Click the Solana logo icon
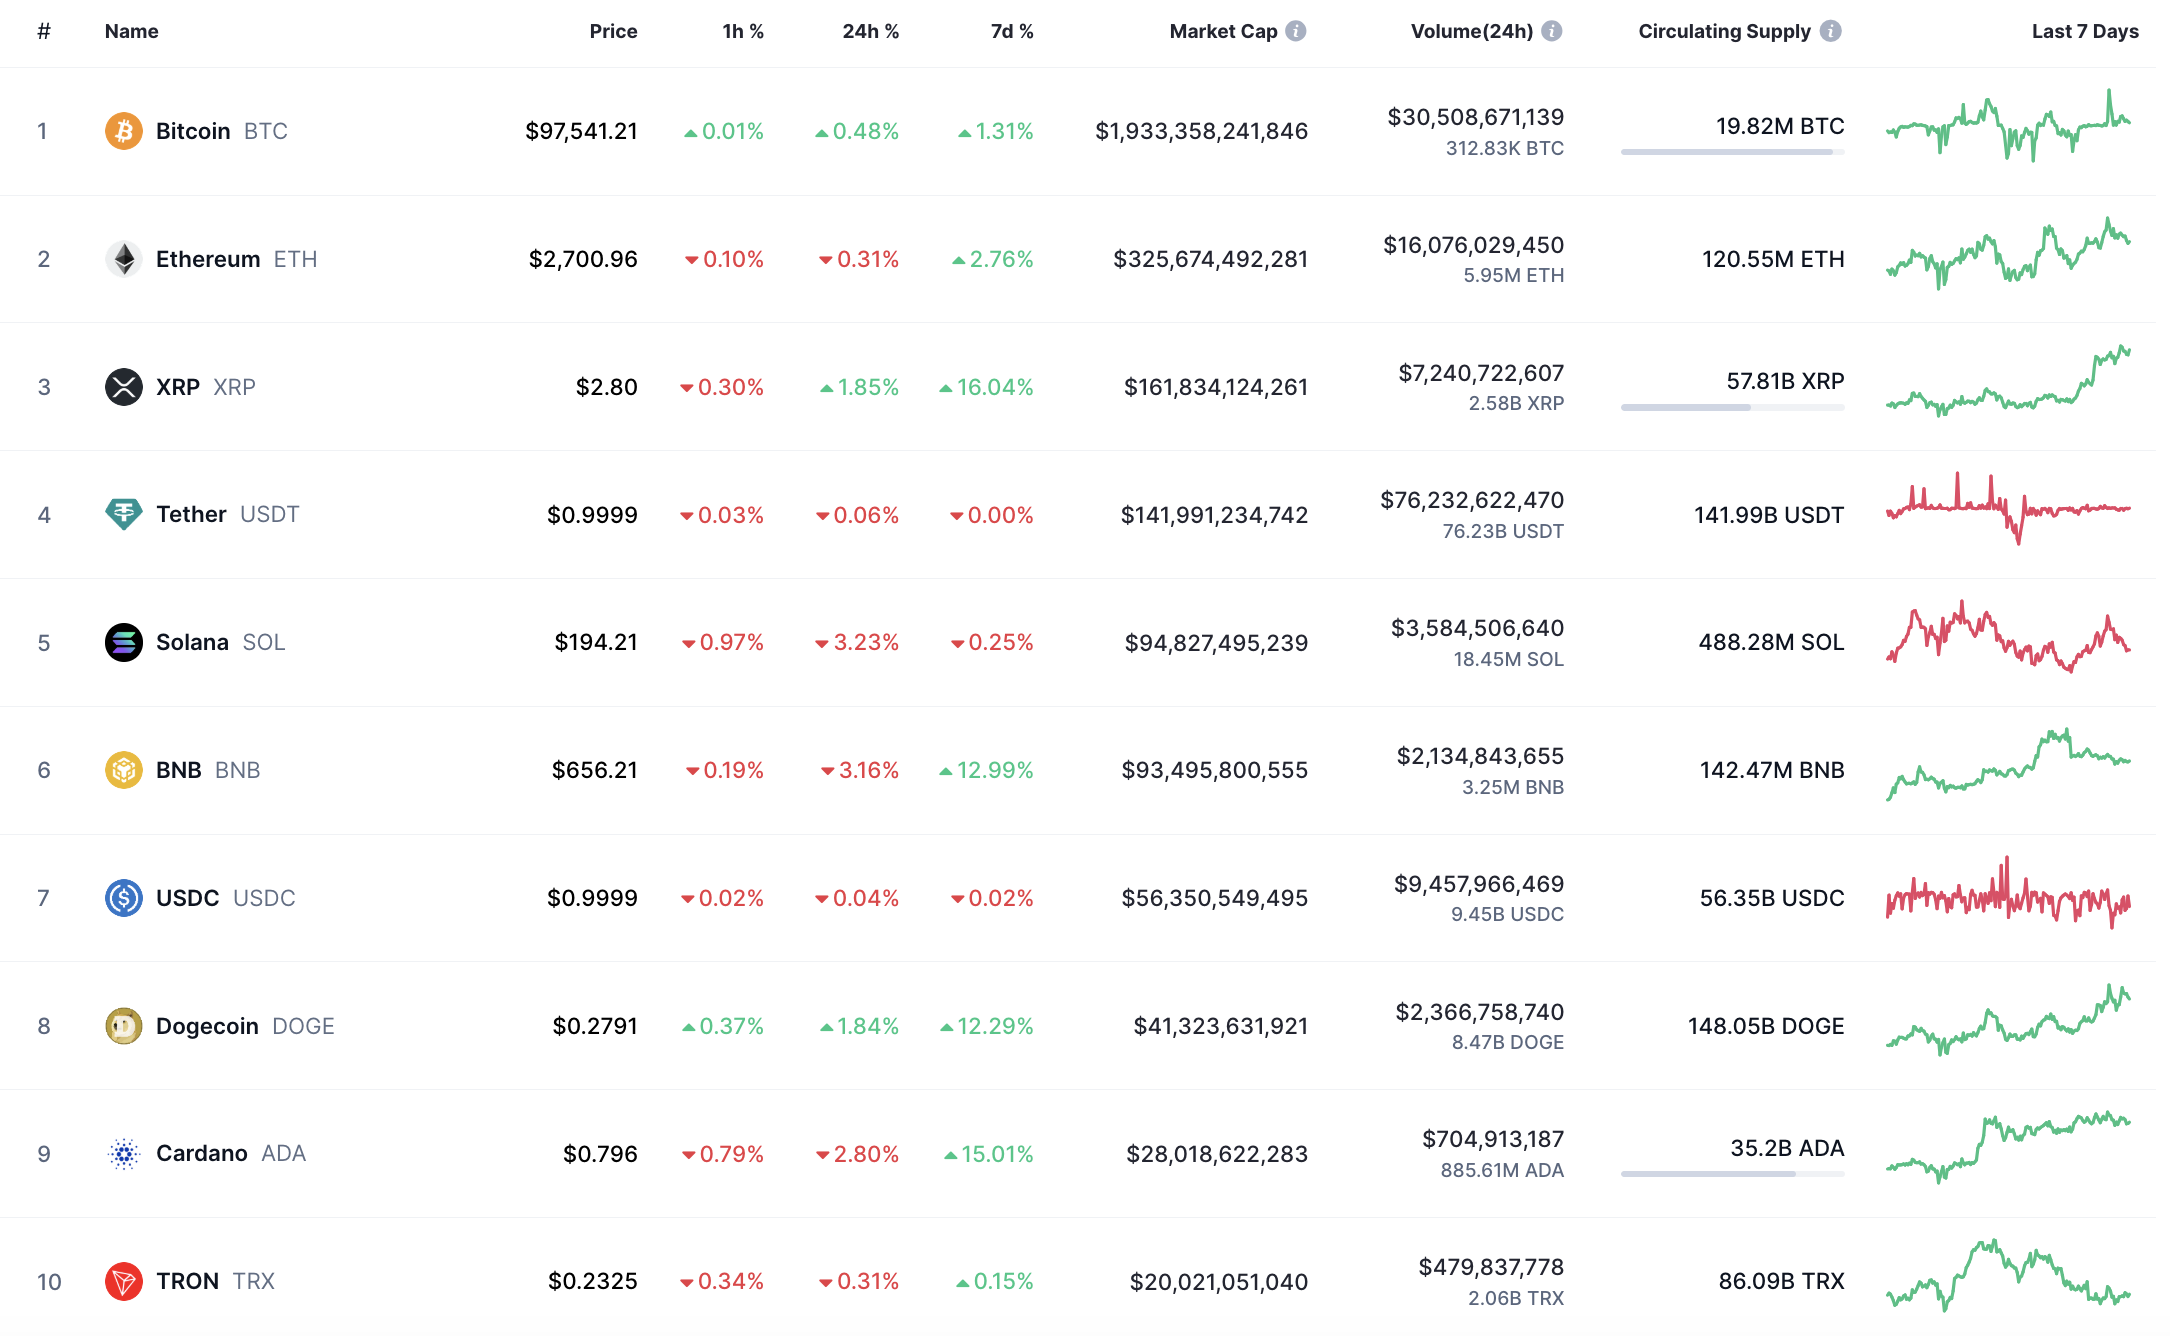2170x1336 pixels. pyautogui.click(x=123, y=642)
